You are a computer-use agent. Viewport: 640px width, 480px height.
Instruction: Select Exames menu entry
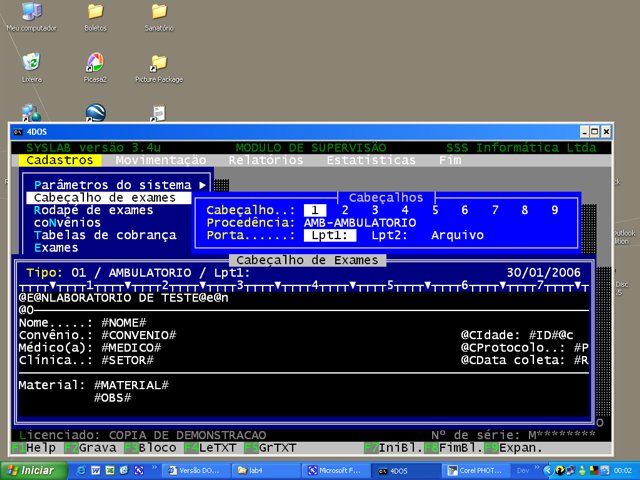point(56,248)
